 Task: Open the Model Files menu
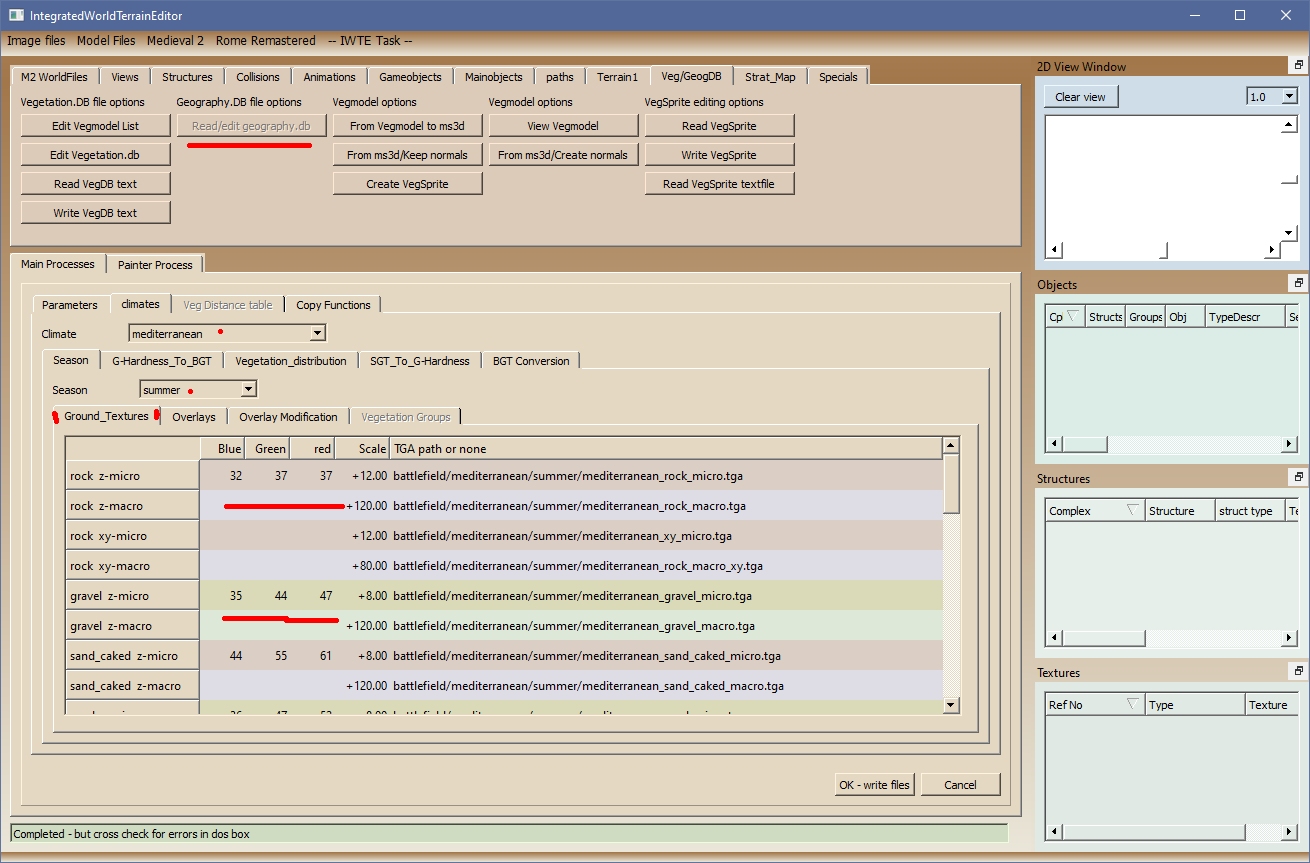(106, 41)
